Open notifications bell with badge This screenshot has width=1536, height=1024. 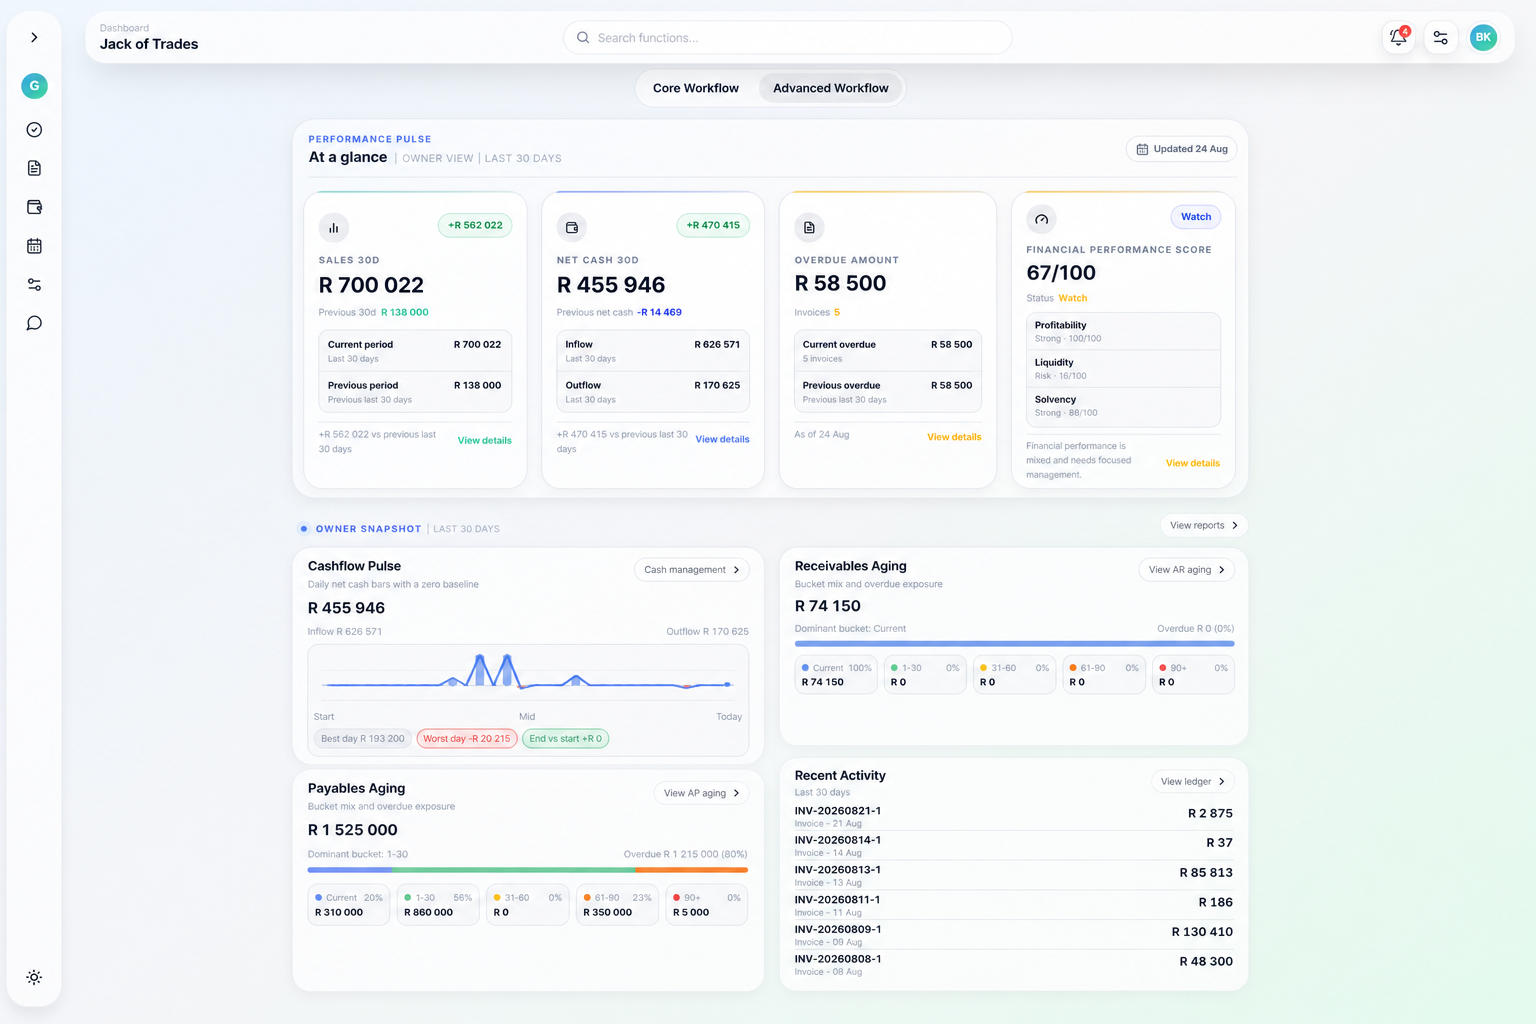(1398, 37)
